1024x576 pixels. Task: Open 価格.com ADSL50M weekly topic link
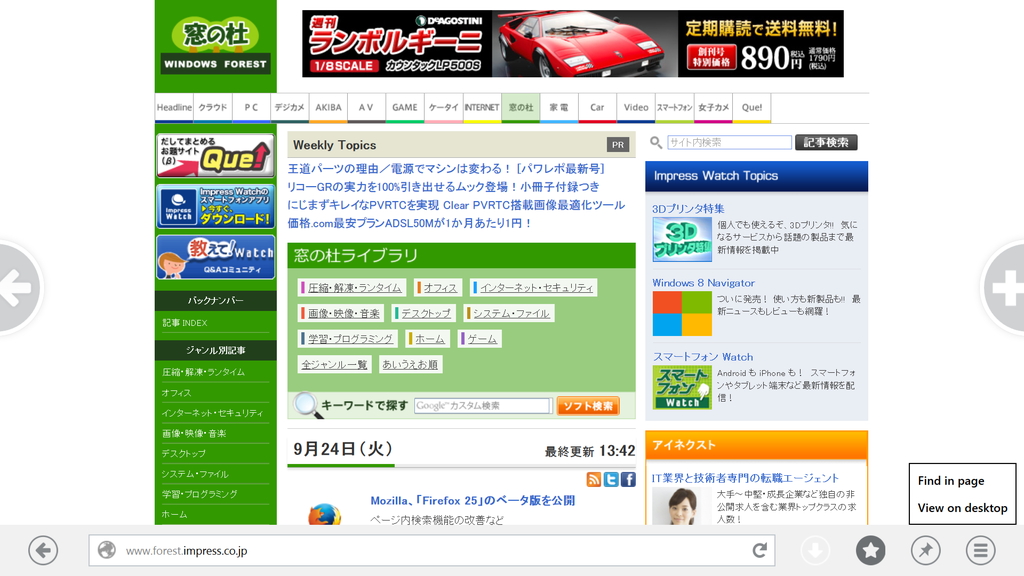(410, 223)
